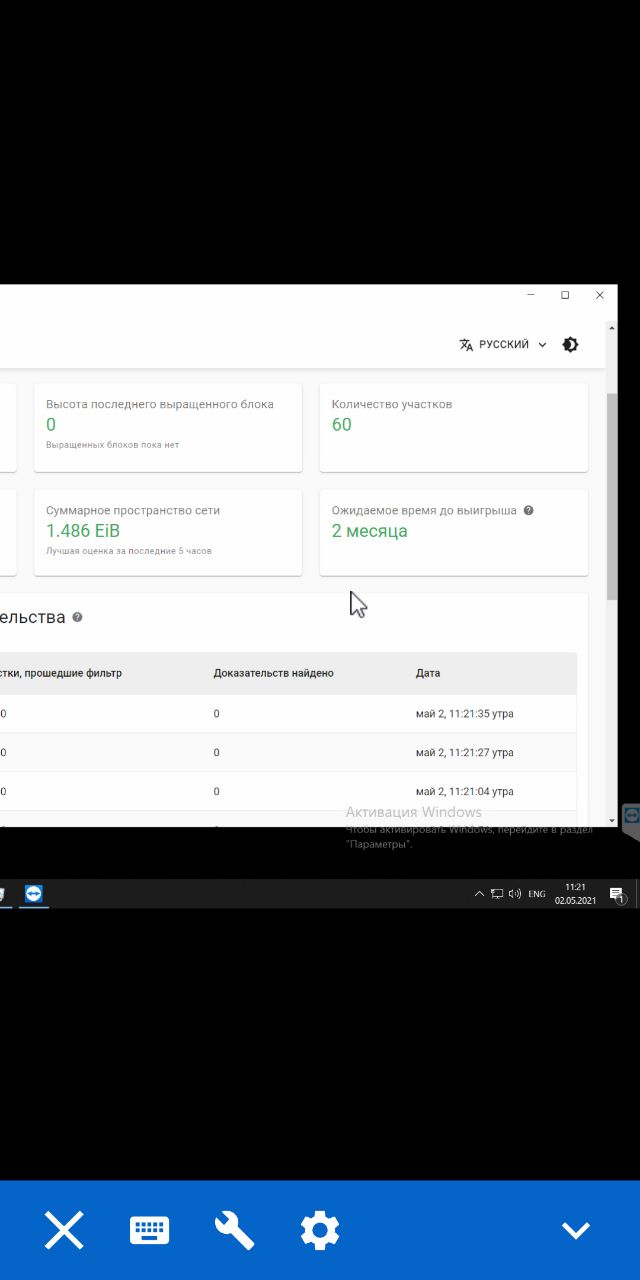Click the volume speaker icon in tray
The image size is (640, 1280).
click(x=515, y=894)
